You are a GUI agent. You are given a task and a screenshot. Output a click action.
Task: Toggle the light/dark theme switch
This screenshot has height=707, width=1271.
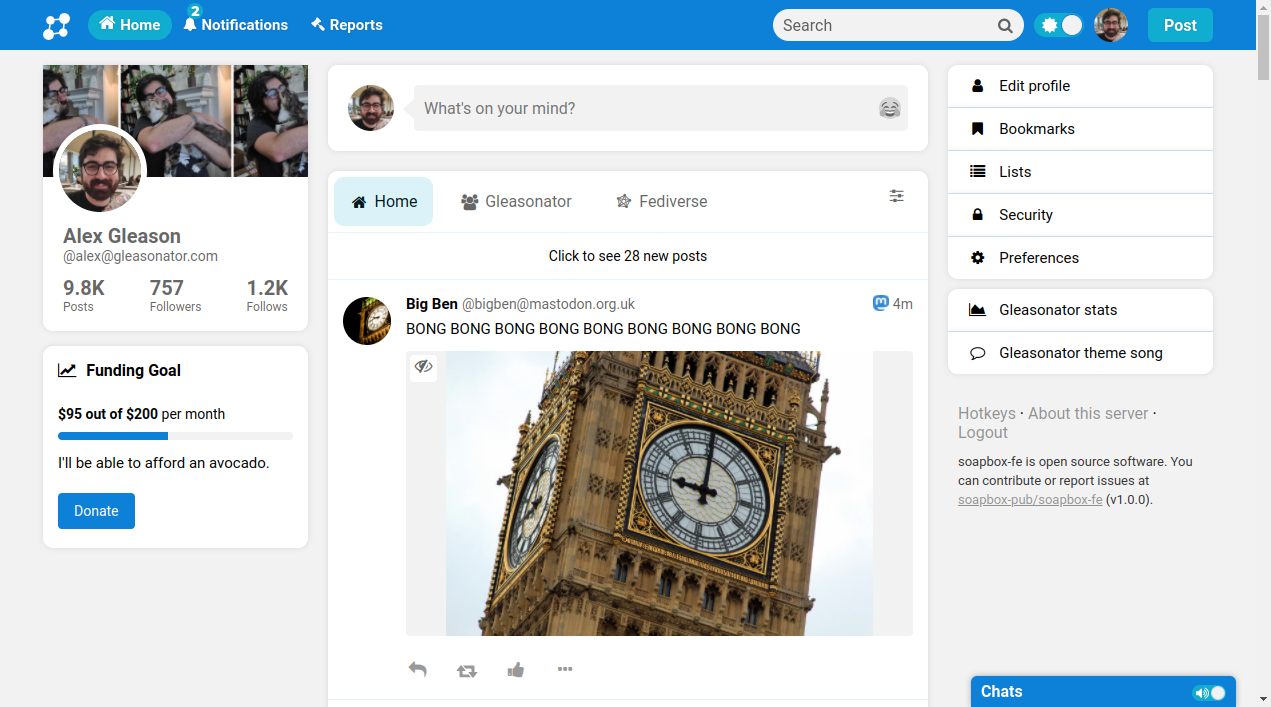click(1059, 26)
